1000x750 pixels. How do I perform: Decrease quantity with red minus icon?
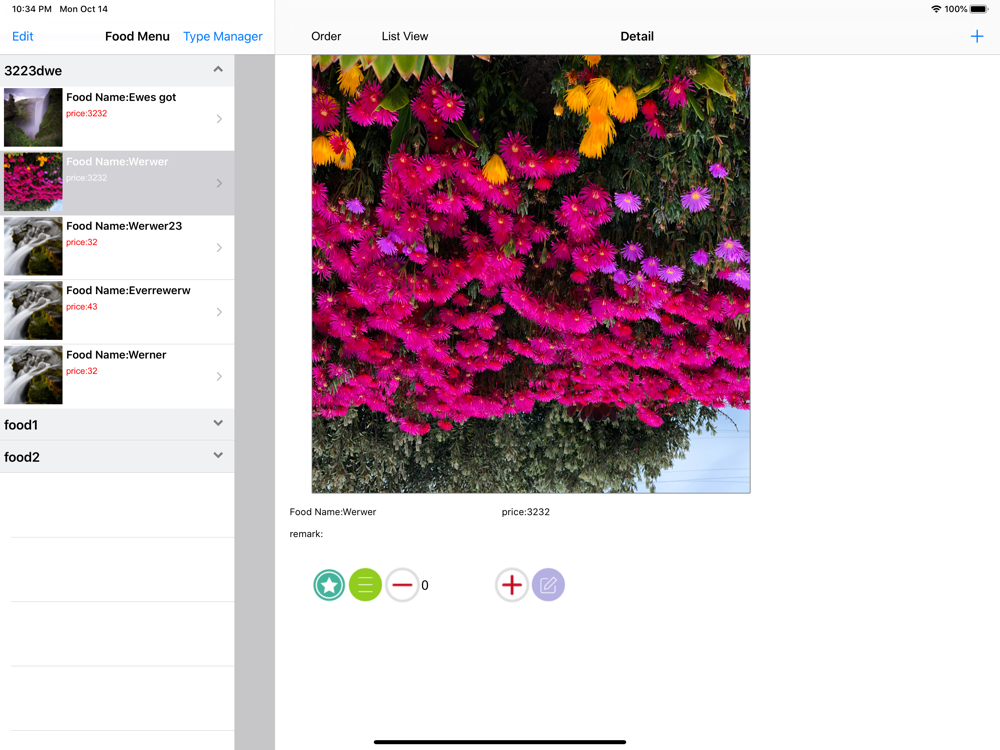(402, 585)
